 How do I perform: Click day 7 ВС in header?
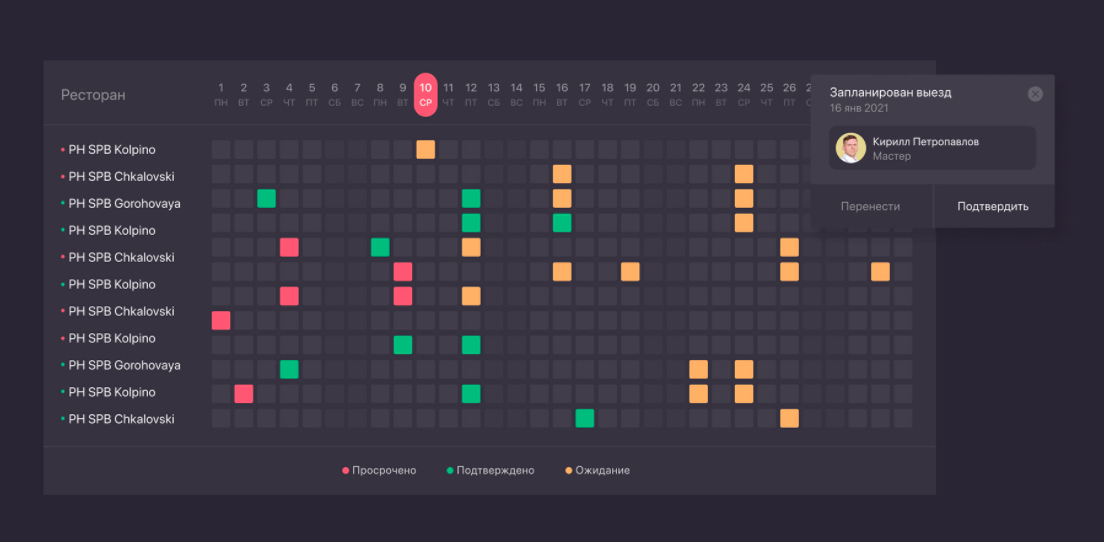pyautogui.click(x=357, y=95)
